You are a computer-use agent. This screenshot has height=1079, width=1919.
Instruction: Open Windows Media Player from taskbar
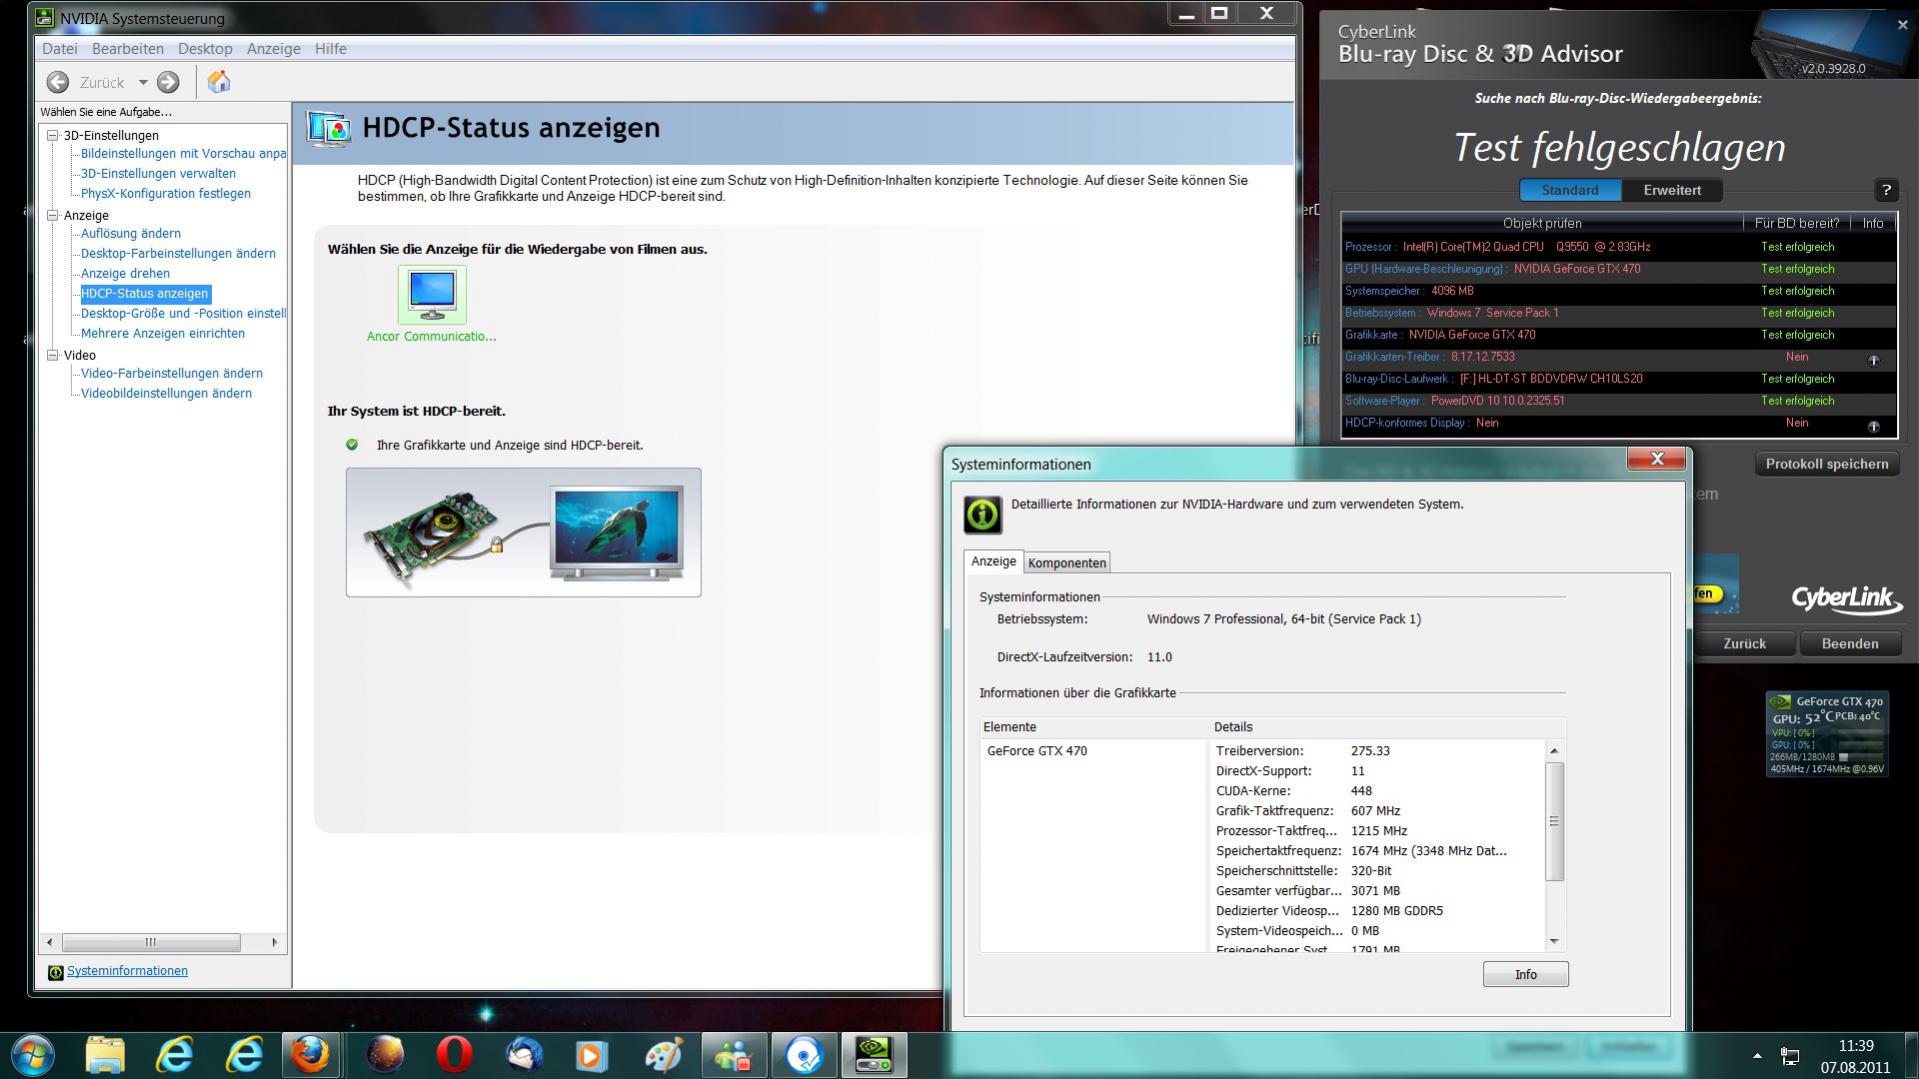(x=592, y=1055)
